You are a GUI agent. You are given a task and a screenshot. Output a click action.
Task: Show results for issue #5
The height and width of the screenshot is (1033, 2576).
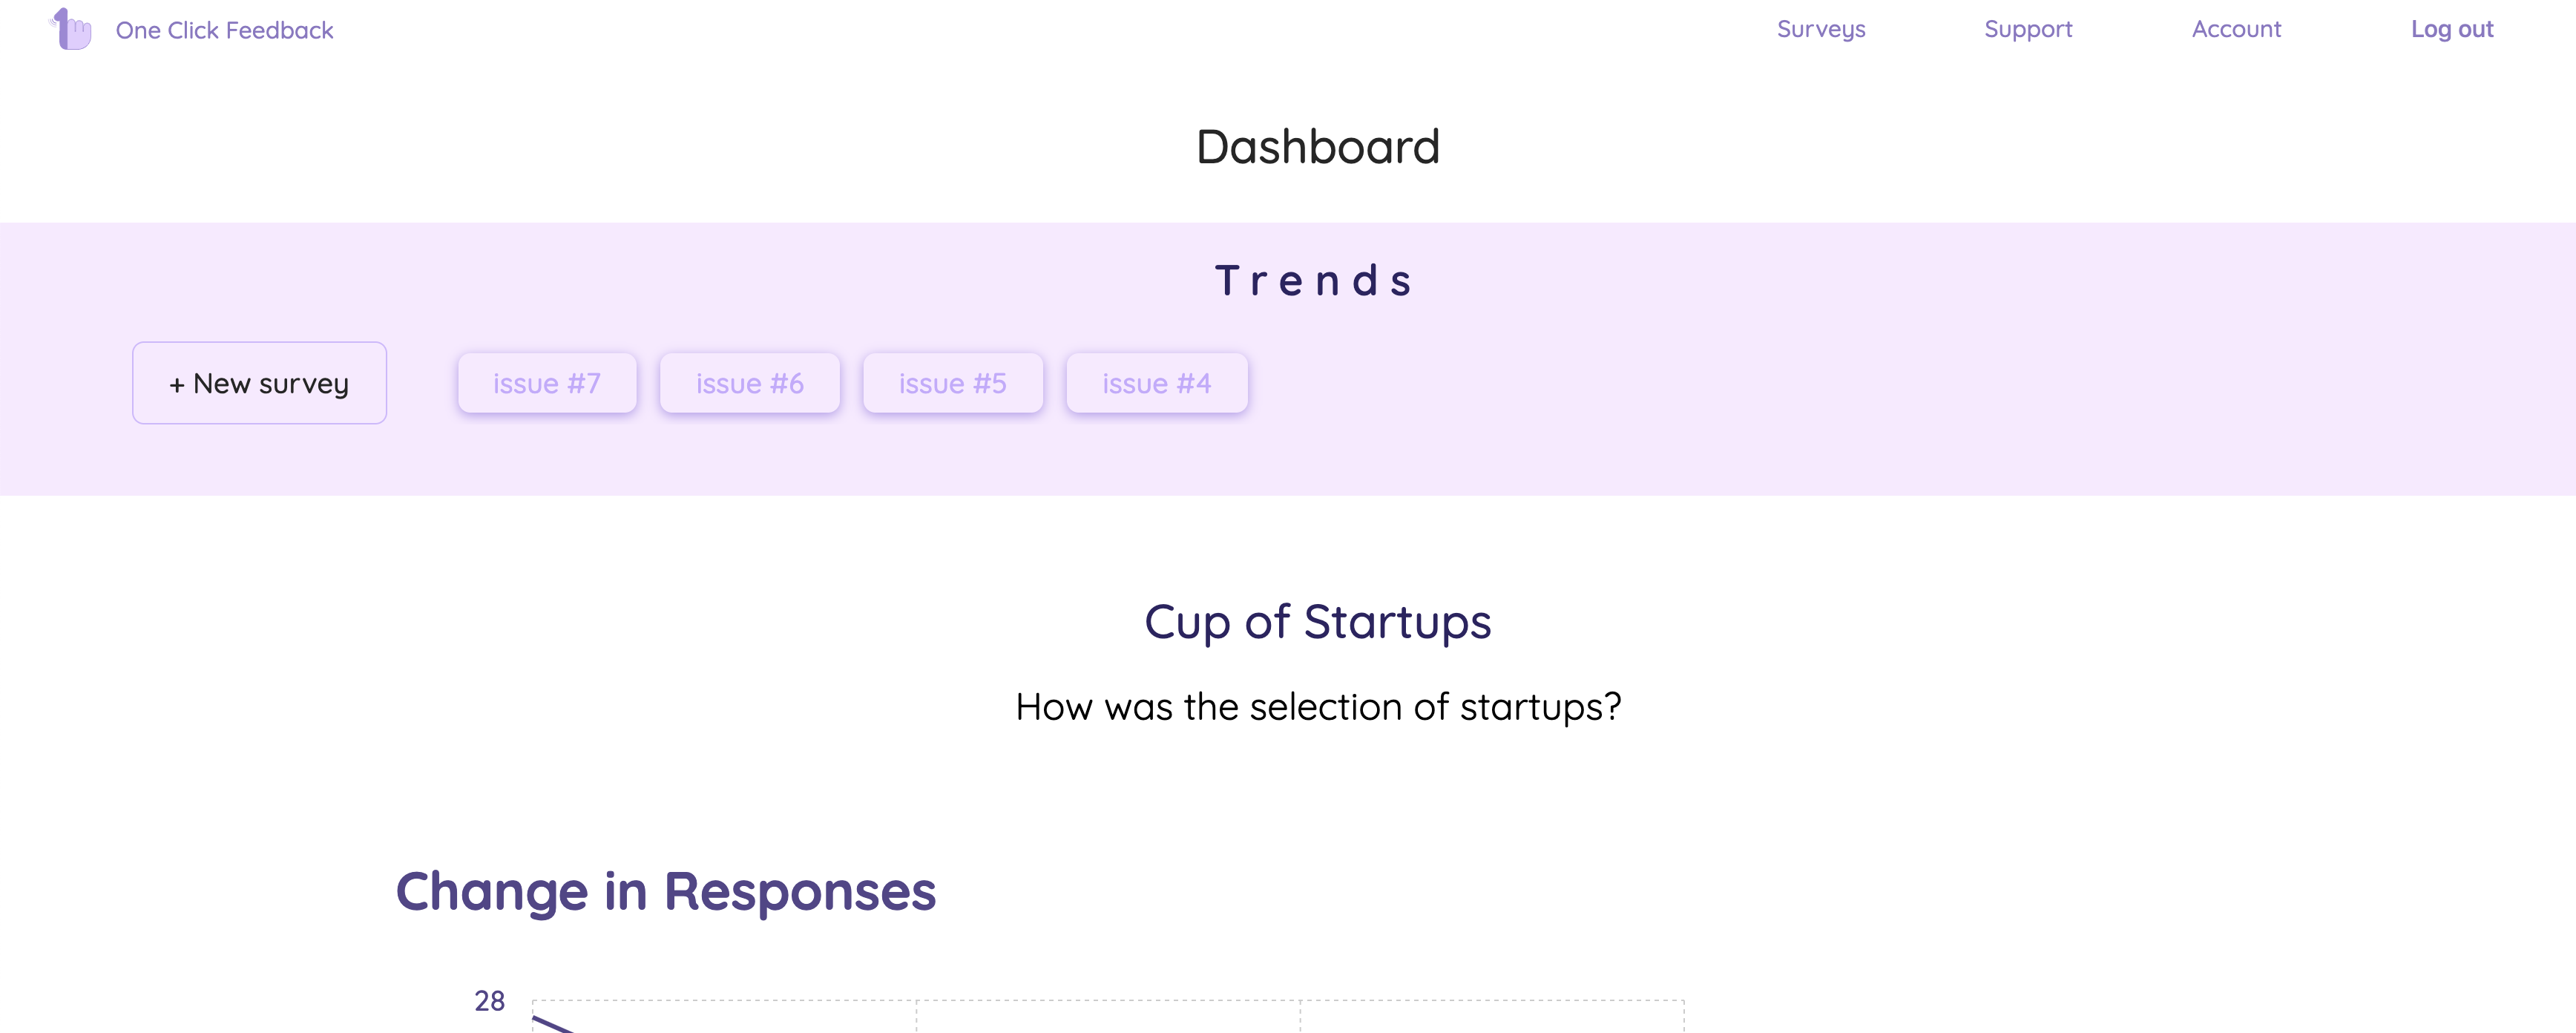[x=952, y=383]
